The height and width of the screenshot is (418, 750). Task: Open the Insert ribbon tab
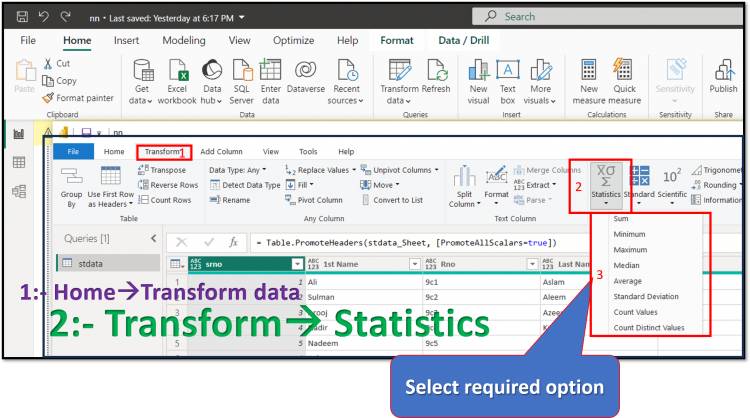[126, 41]
